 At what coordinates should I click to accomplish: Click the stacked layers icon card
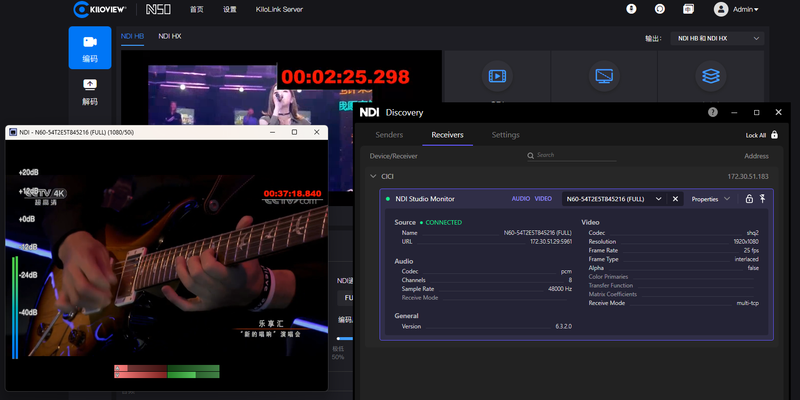coord(711,77)
